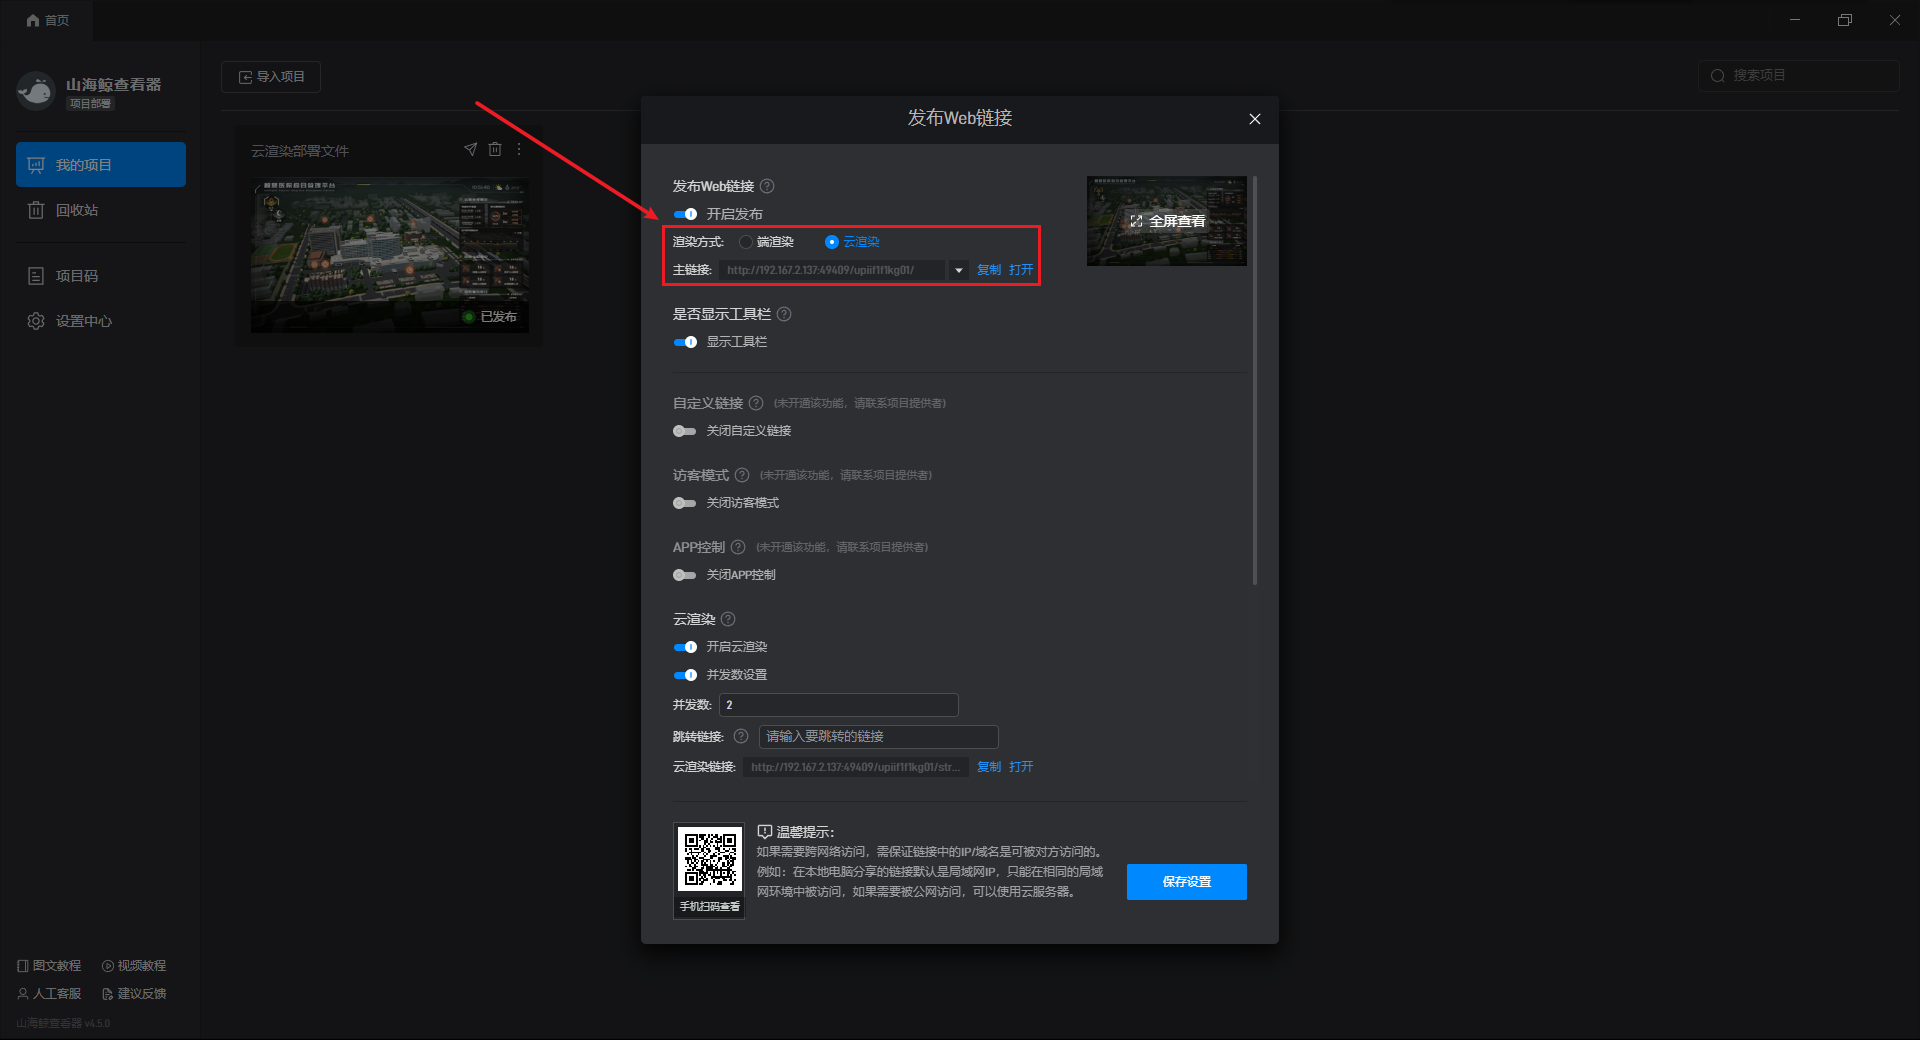Click the publish paper-plane icon on project card
Screen dimensions: 1920x1040
pyautogui.click(x=470, y=149)
